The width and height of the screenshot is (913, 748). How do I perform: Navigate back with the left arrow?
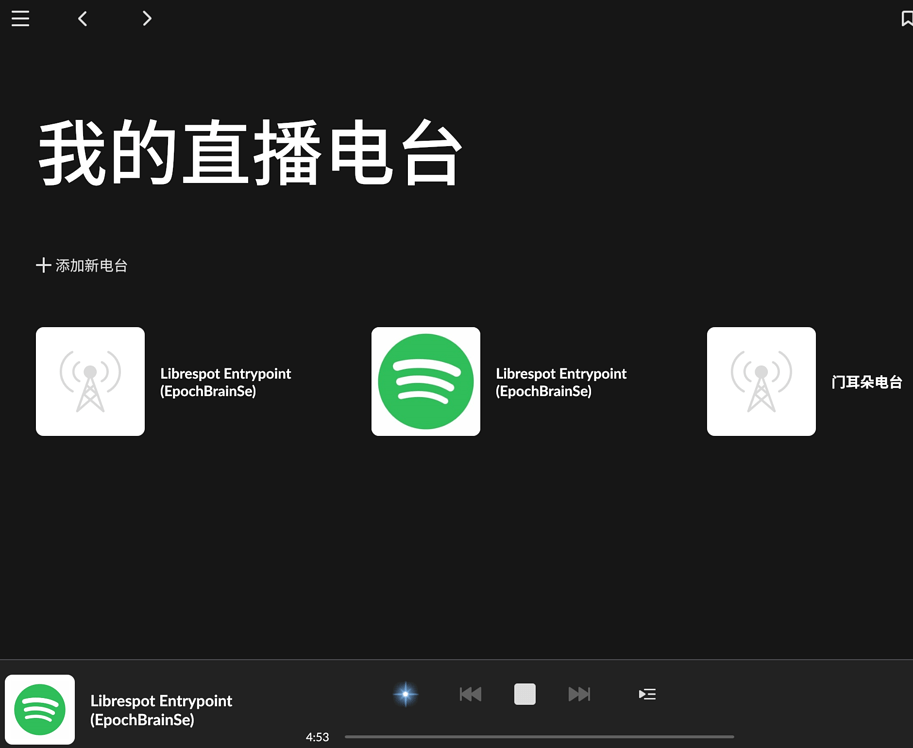[x=82, y=18]
